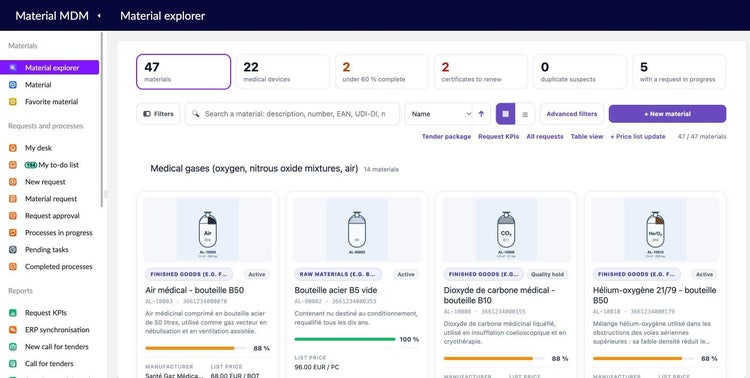The height and width of the screenshot is (378, 750).
Task: Click the My desk icon
Action: [x=13, y=148]
